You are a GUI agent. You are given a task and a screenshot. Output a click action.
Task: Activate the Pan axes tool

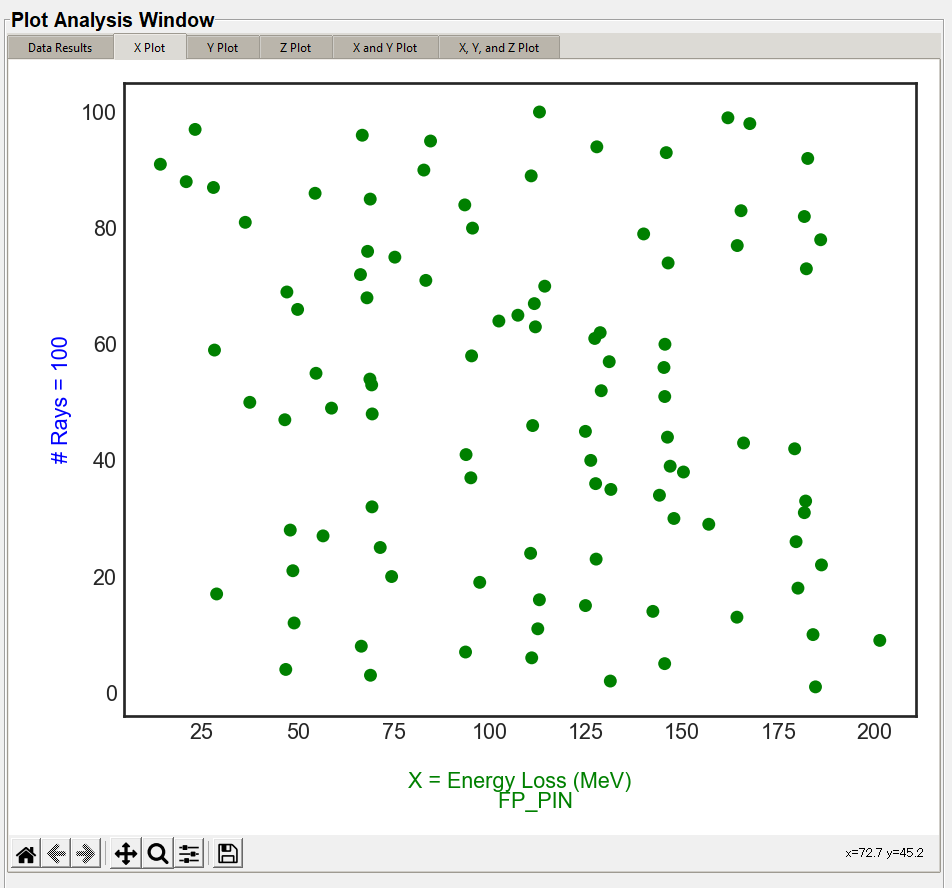[126, 854]
